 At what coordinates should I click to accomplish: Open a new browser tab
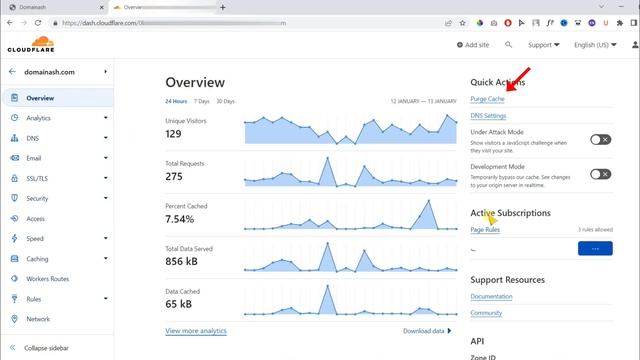223,7
